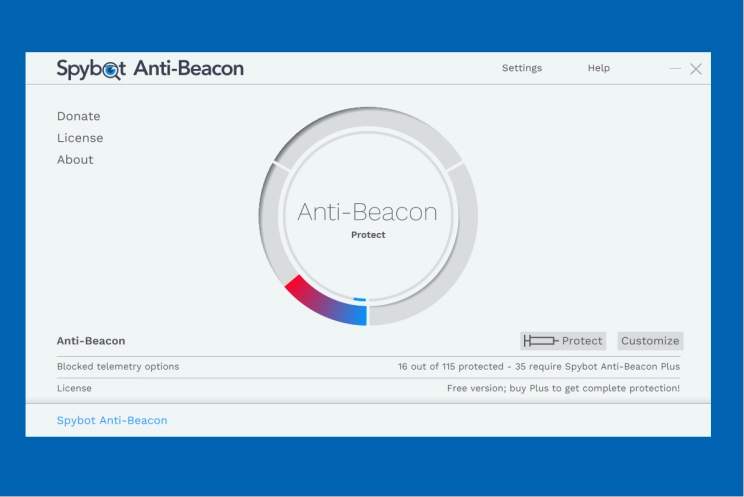Follow the Spybot Anti-Beacon footer link
The image size is (744, 497).
click(x=112, y=421)
